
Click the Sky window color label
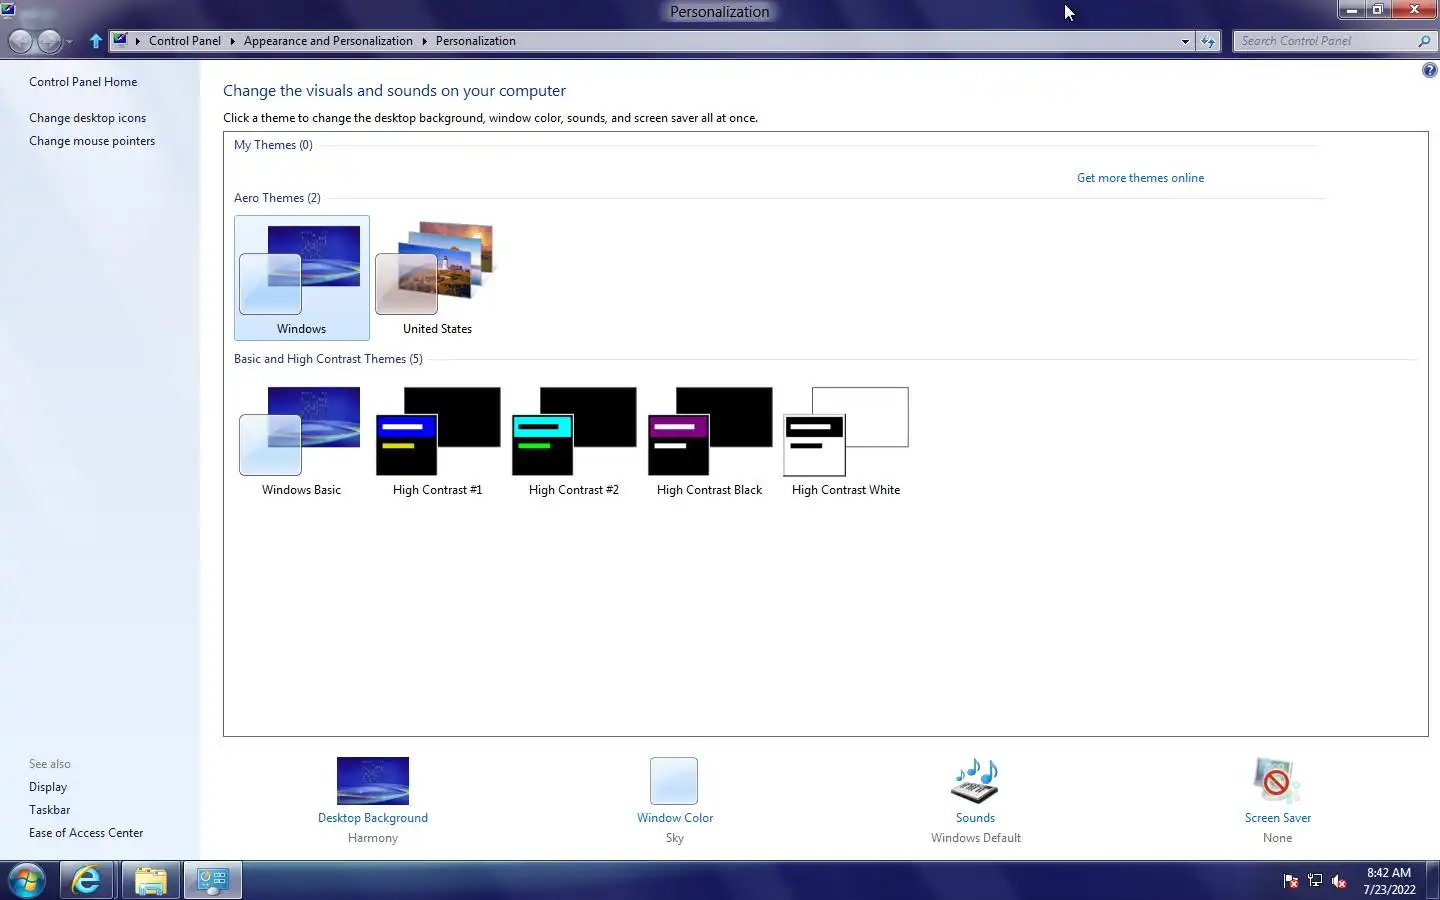coord(675,838)
